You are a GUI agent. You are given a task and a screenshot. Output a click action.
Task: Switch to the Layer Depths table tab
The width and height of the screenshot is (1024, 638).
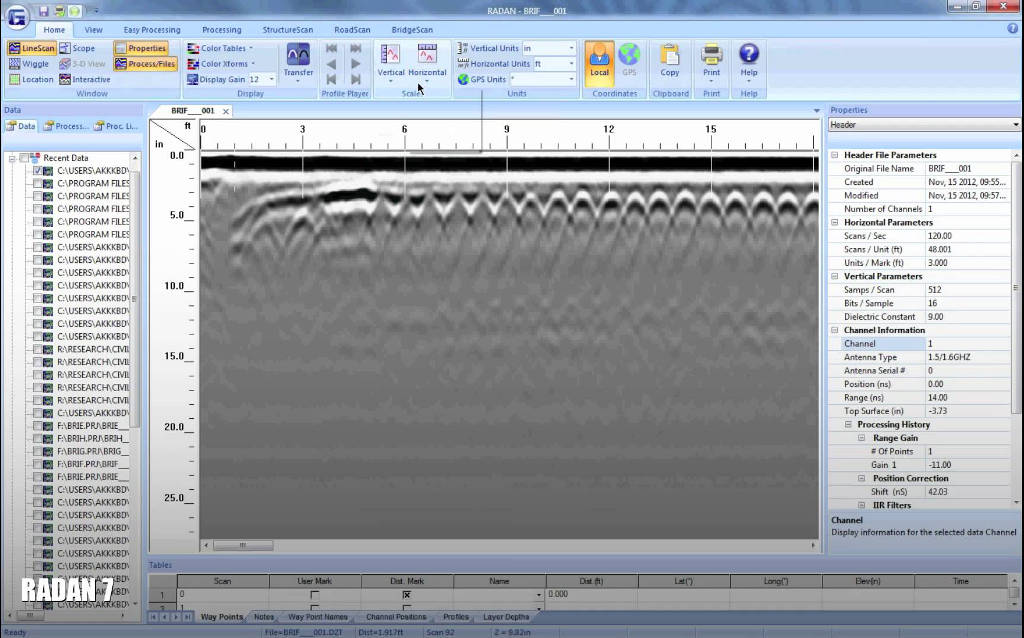coord(506,617)
